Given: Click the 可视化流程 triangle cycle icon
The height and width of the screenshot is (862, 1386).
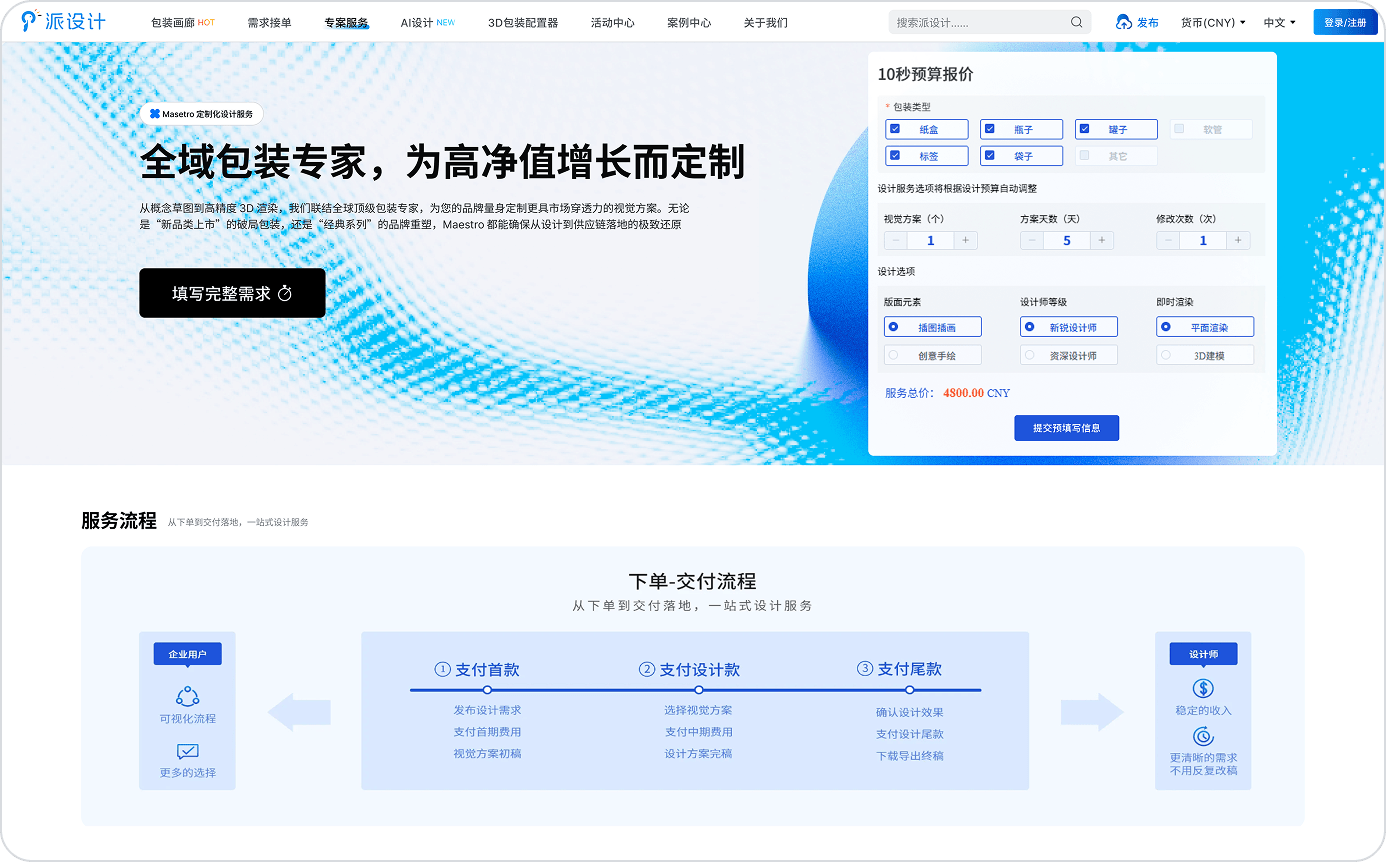Looking at the screenshot, I should coord(187,696).
